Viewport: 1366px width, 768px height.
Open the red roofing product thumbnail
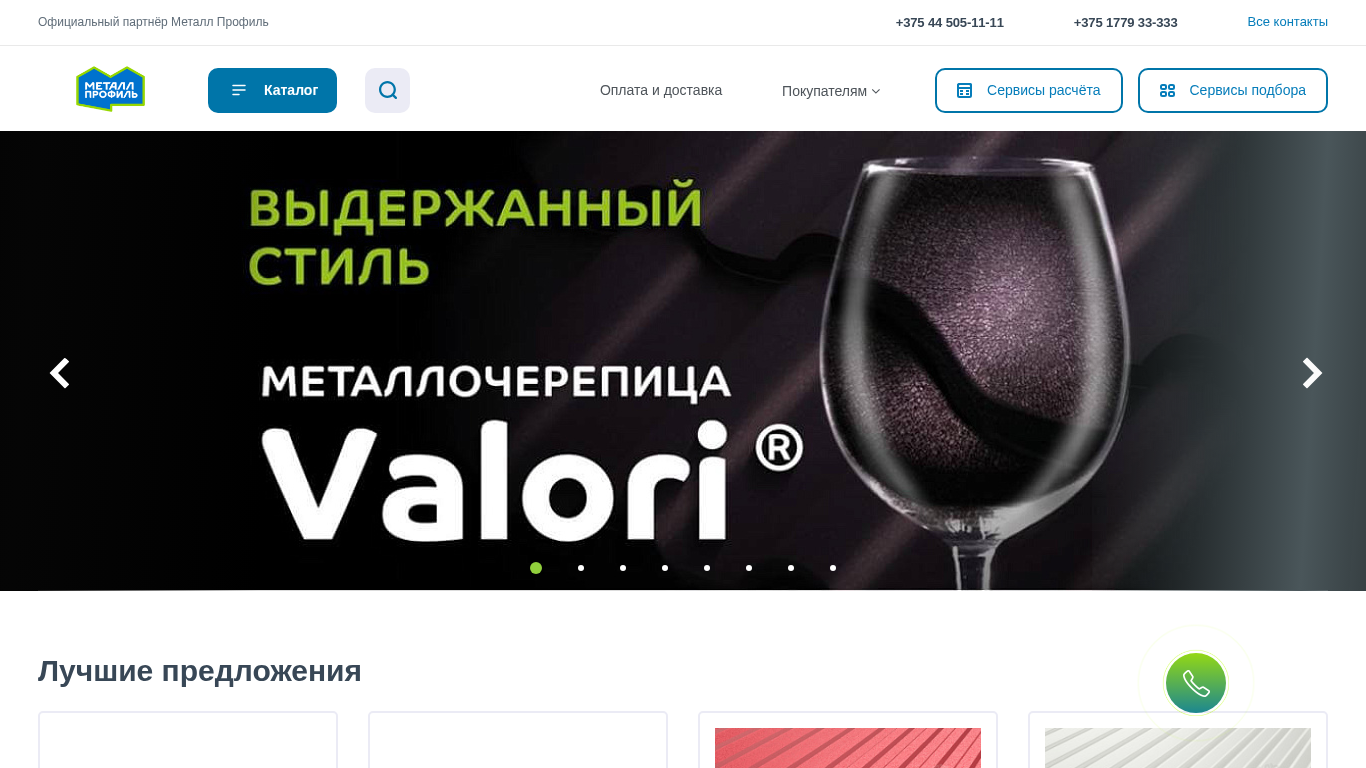pos(848,747)
